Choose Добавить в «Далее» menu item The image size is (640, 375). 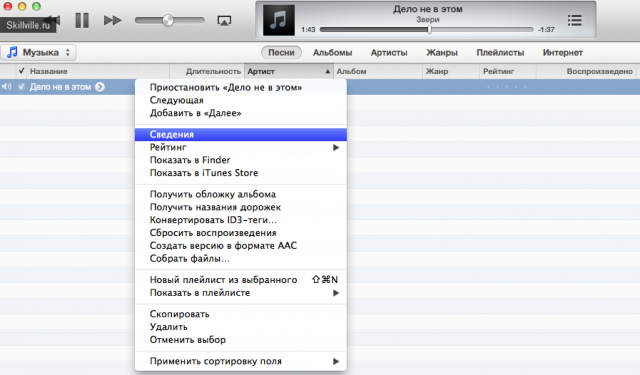click(241, 113)
